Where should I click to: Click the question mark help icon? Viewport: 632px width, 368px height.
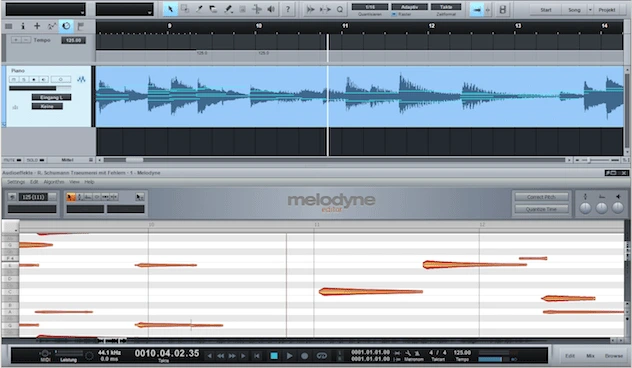(288, 9)
